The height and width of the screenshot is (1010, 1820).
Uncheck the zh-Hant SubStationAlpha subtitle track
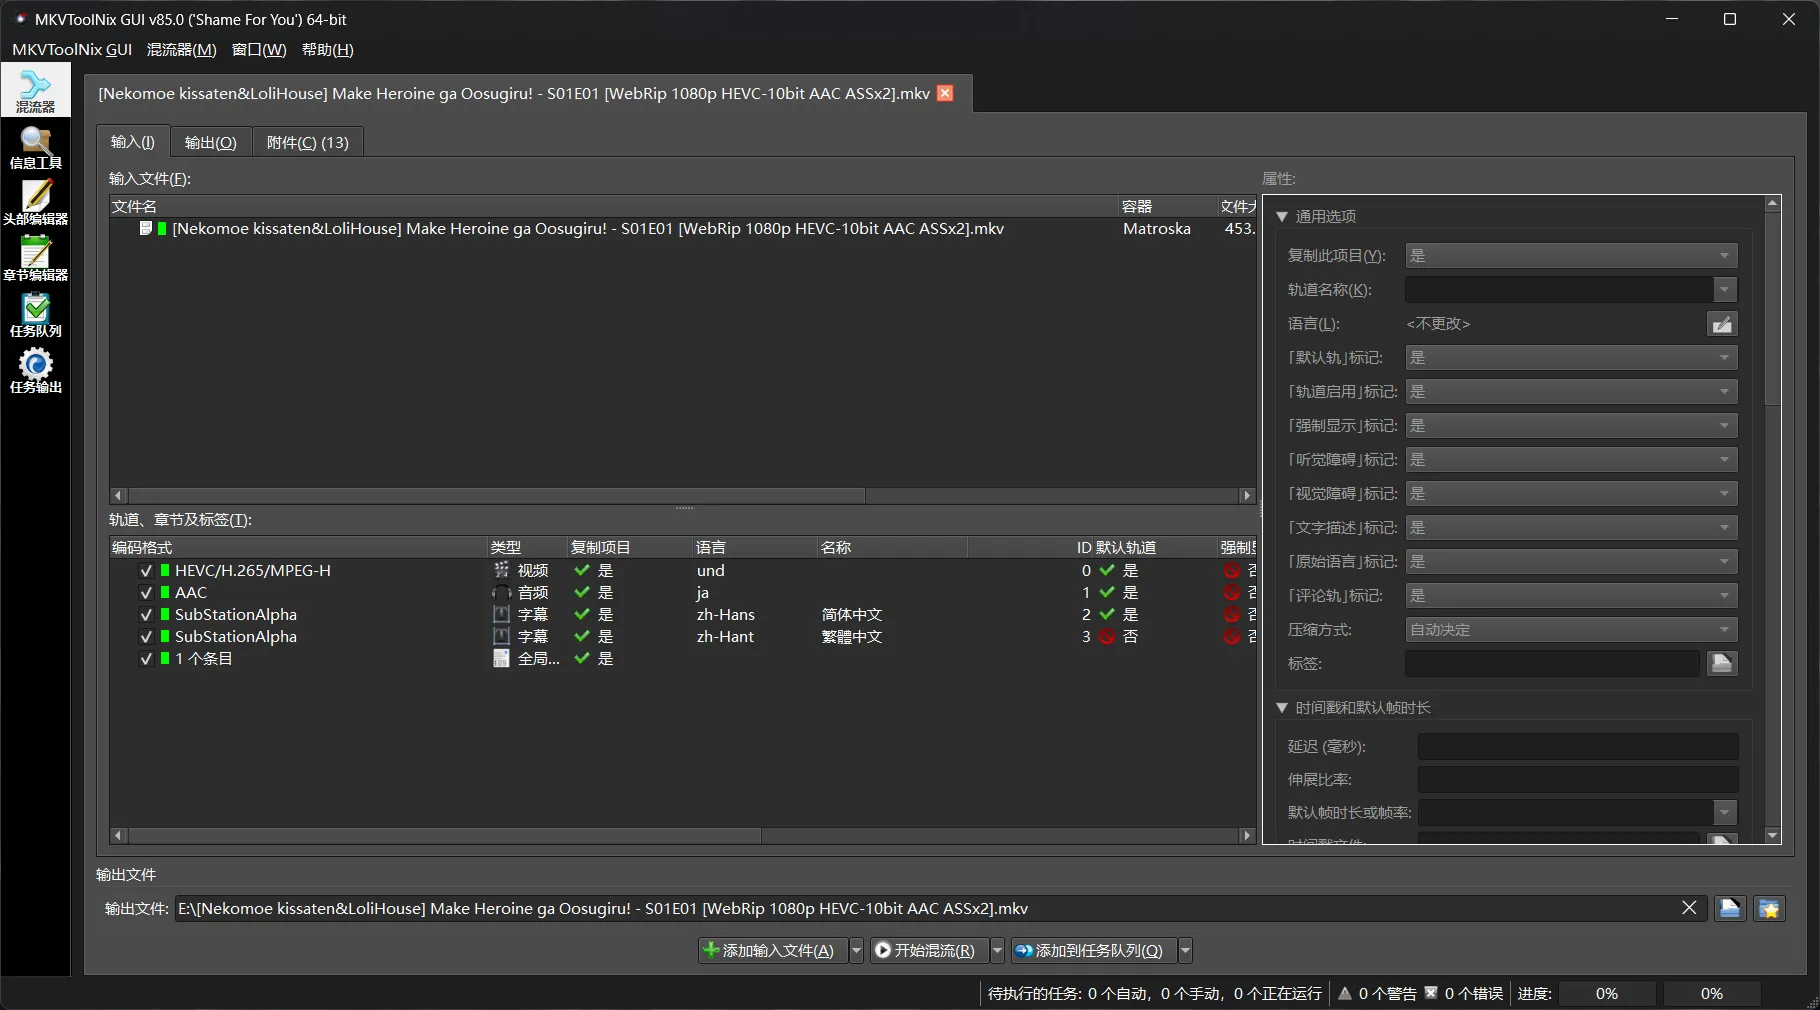coord(146,637)
